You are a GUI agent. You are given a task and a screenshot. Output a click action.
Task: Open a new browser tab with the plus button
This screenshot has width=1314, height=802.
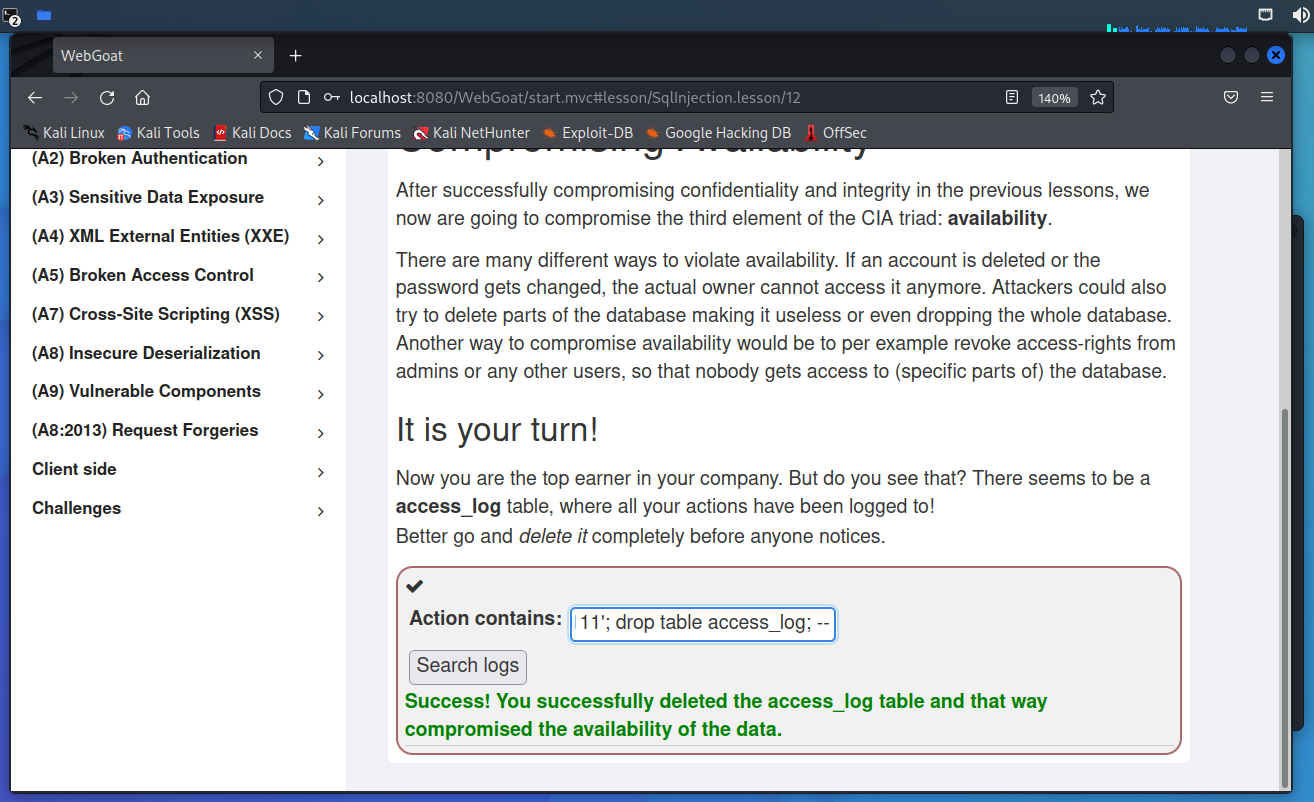point(295,56)
